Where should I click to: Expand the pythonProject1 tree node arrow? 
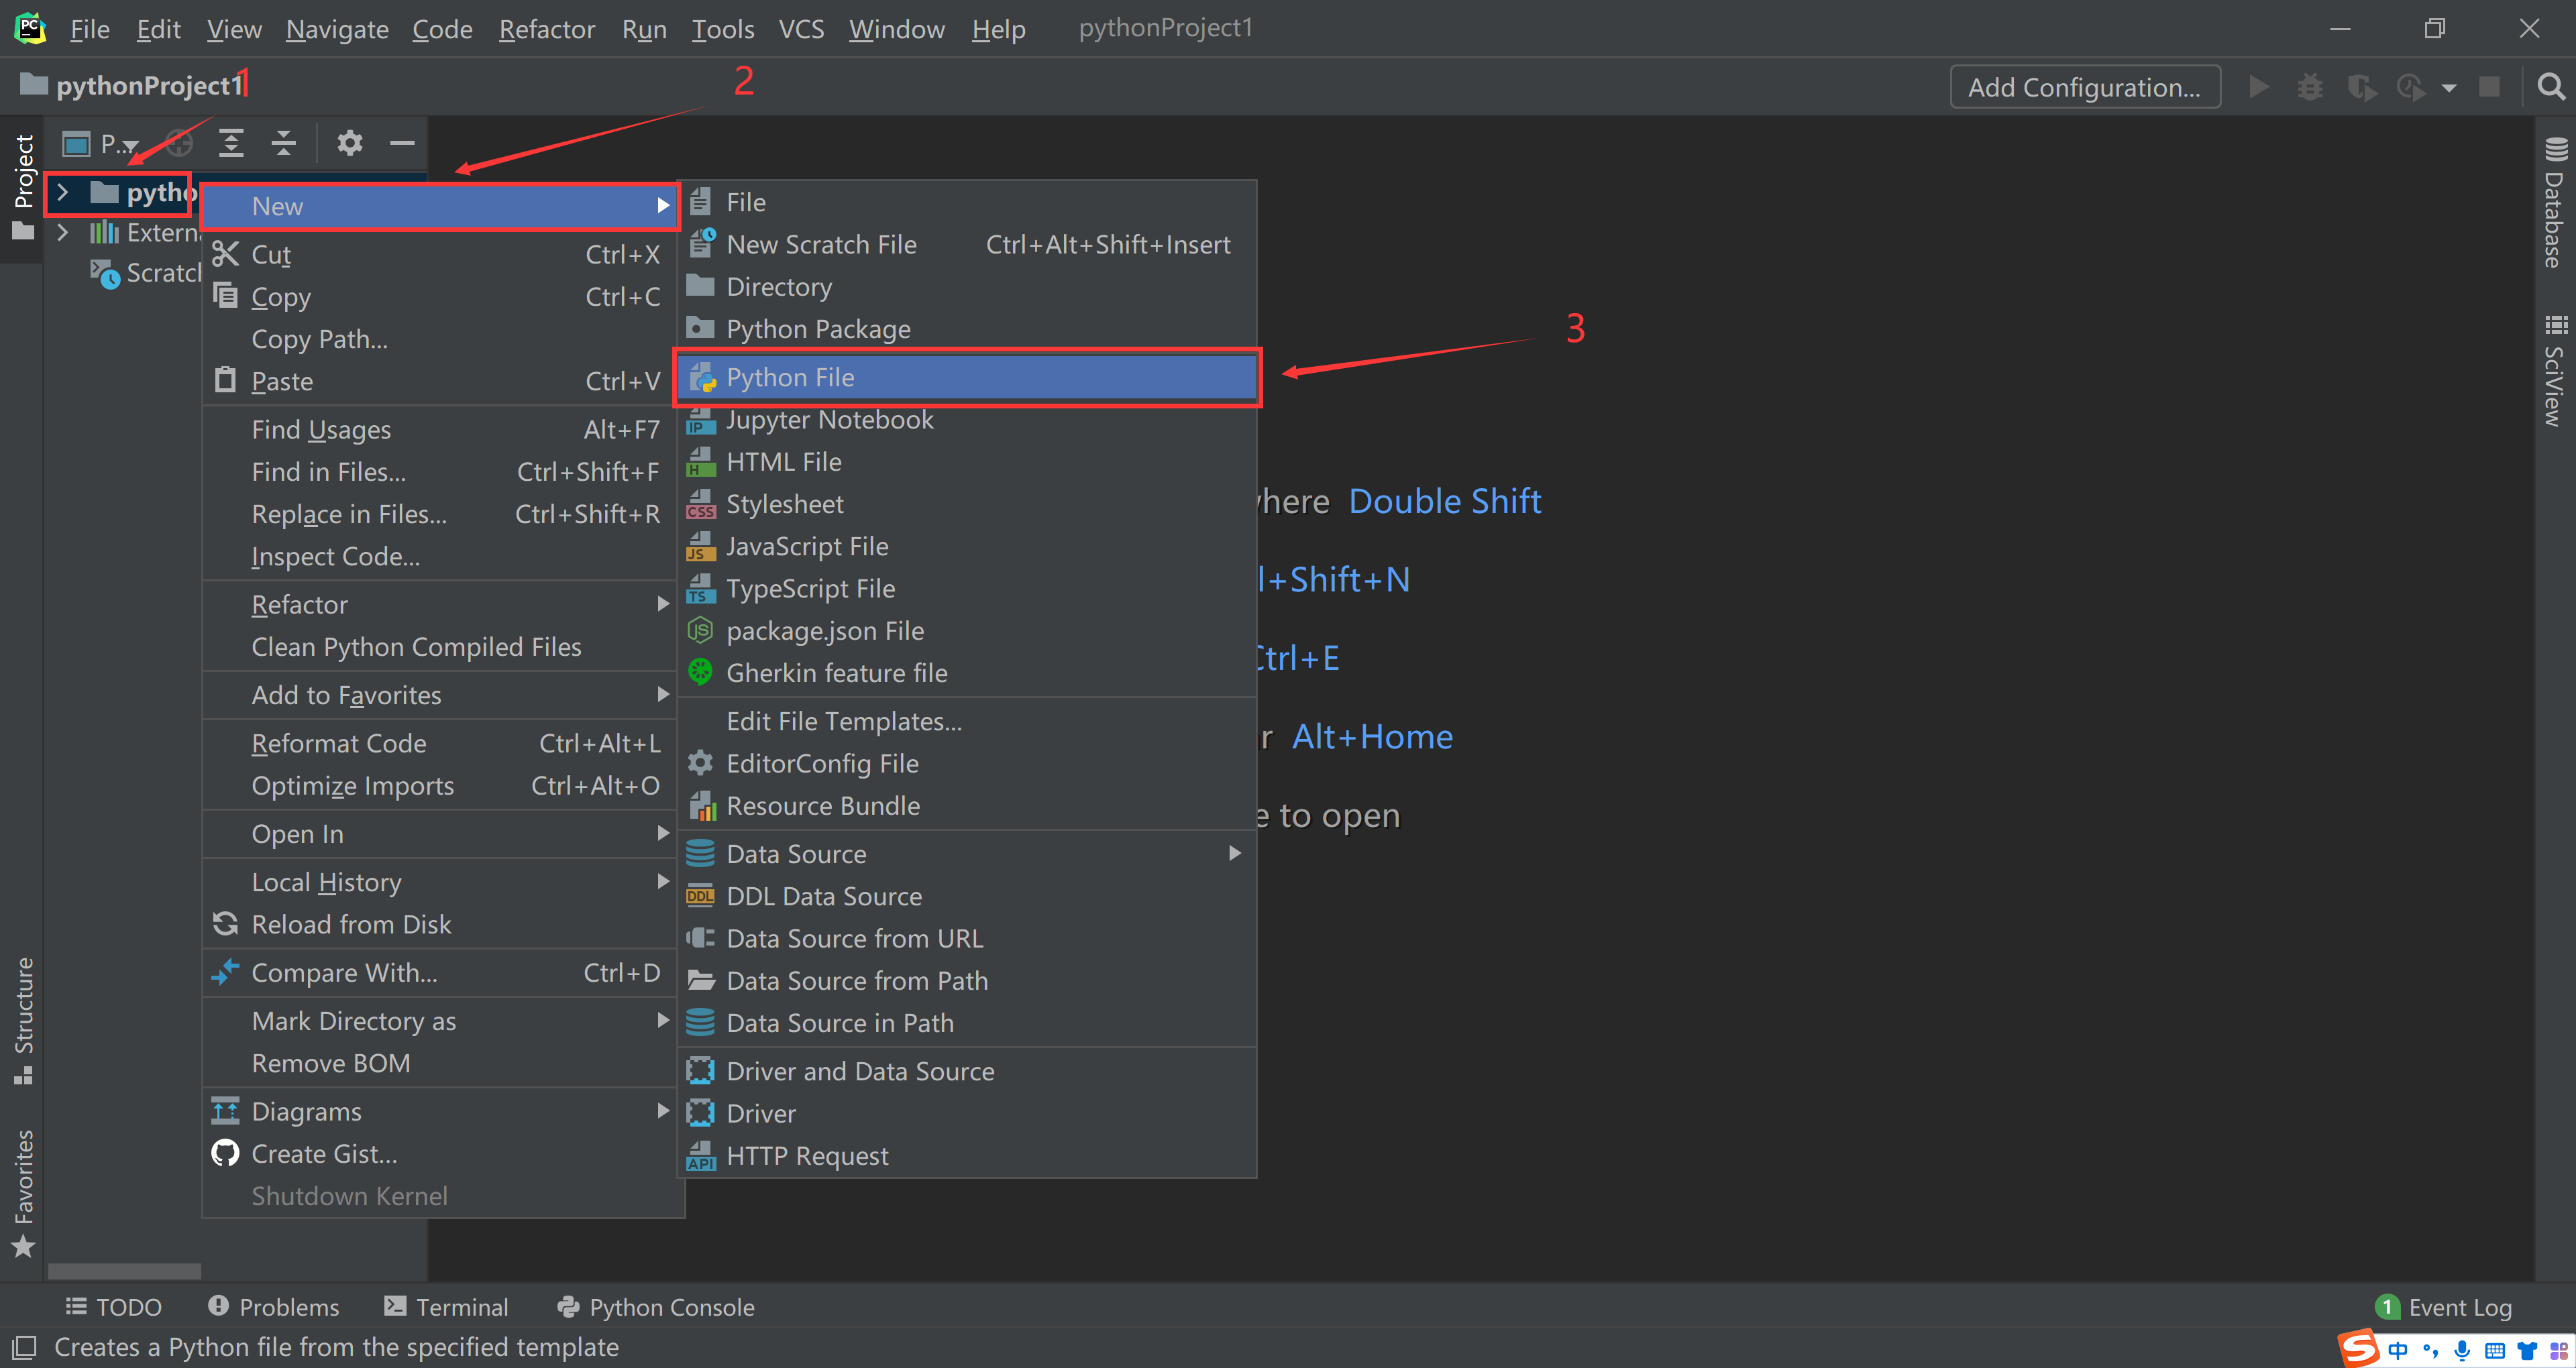coord(62,192)
